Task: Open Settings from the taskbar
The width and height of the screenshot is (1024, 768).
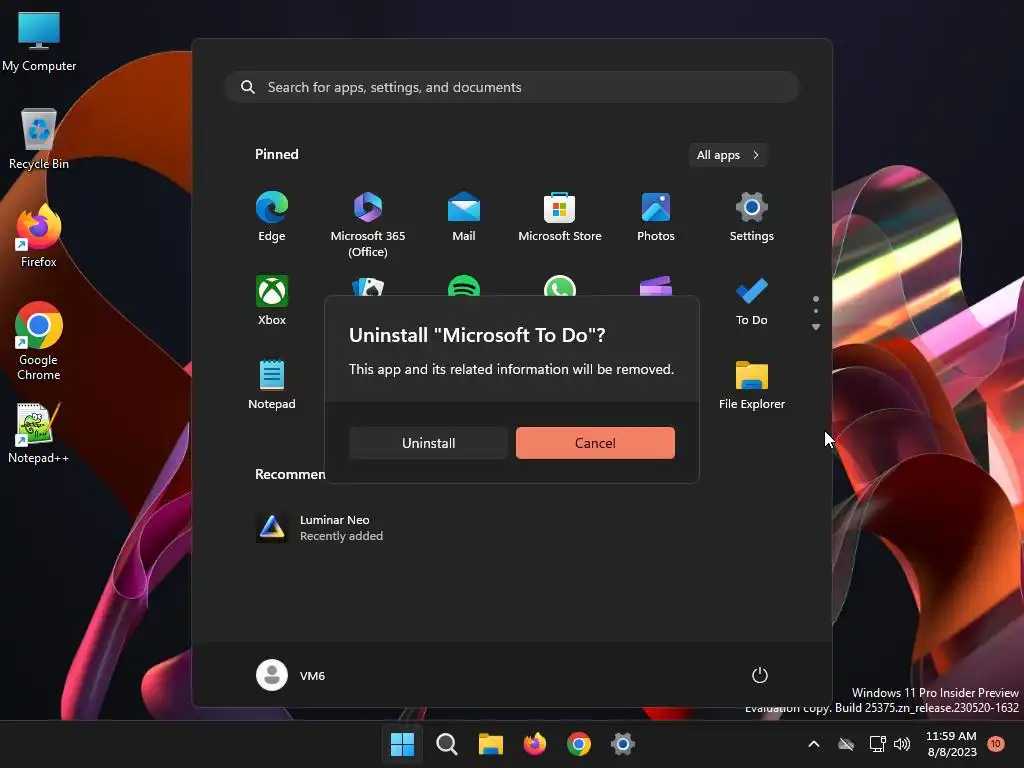Action: 623,744
